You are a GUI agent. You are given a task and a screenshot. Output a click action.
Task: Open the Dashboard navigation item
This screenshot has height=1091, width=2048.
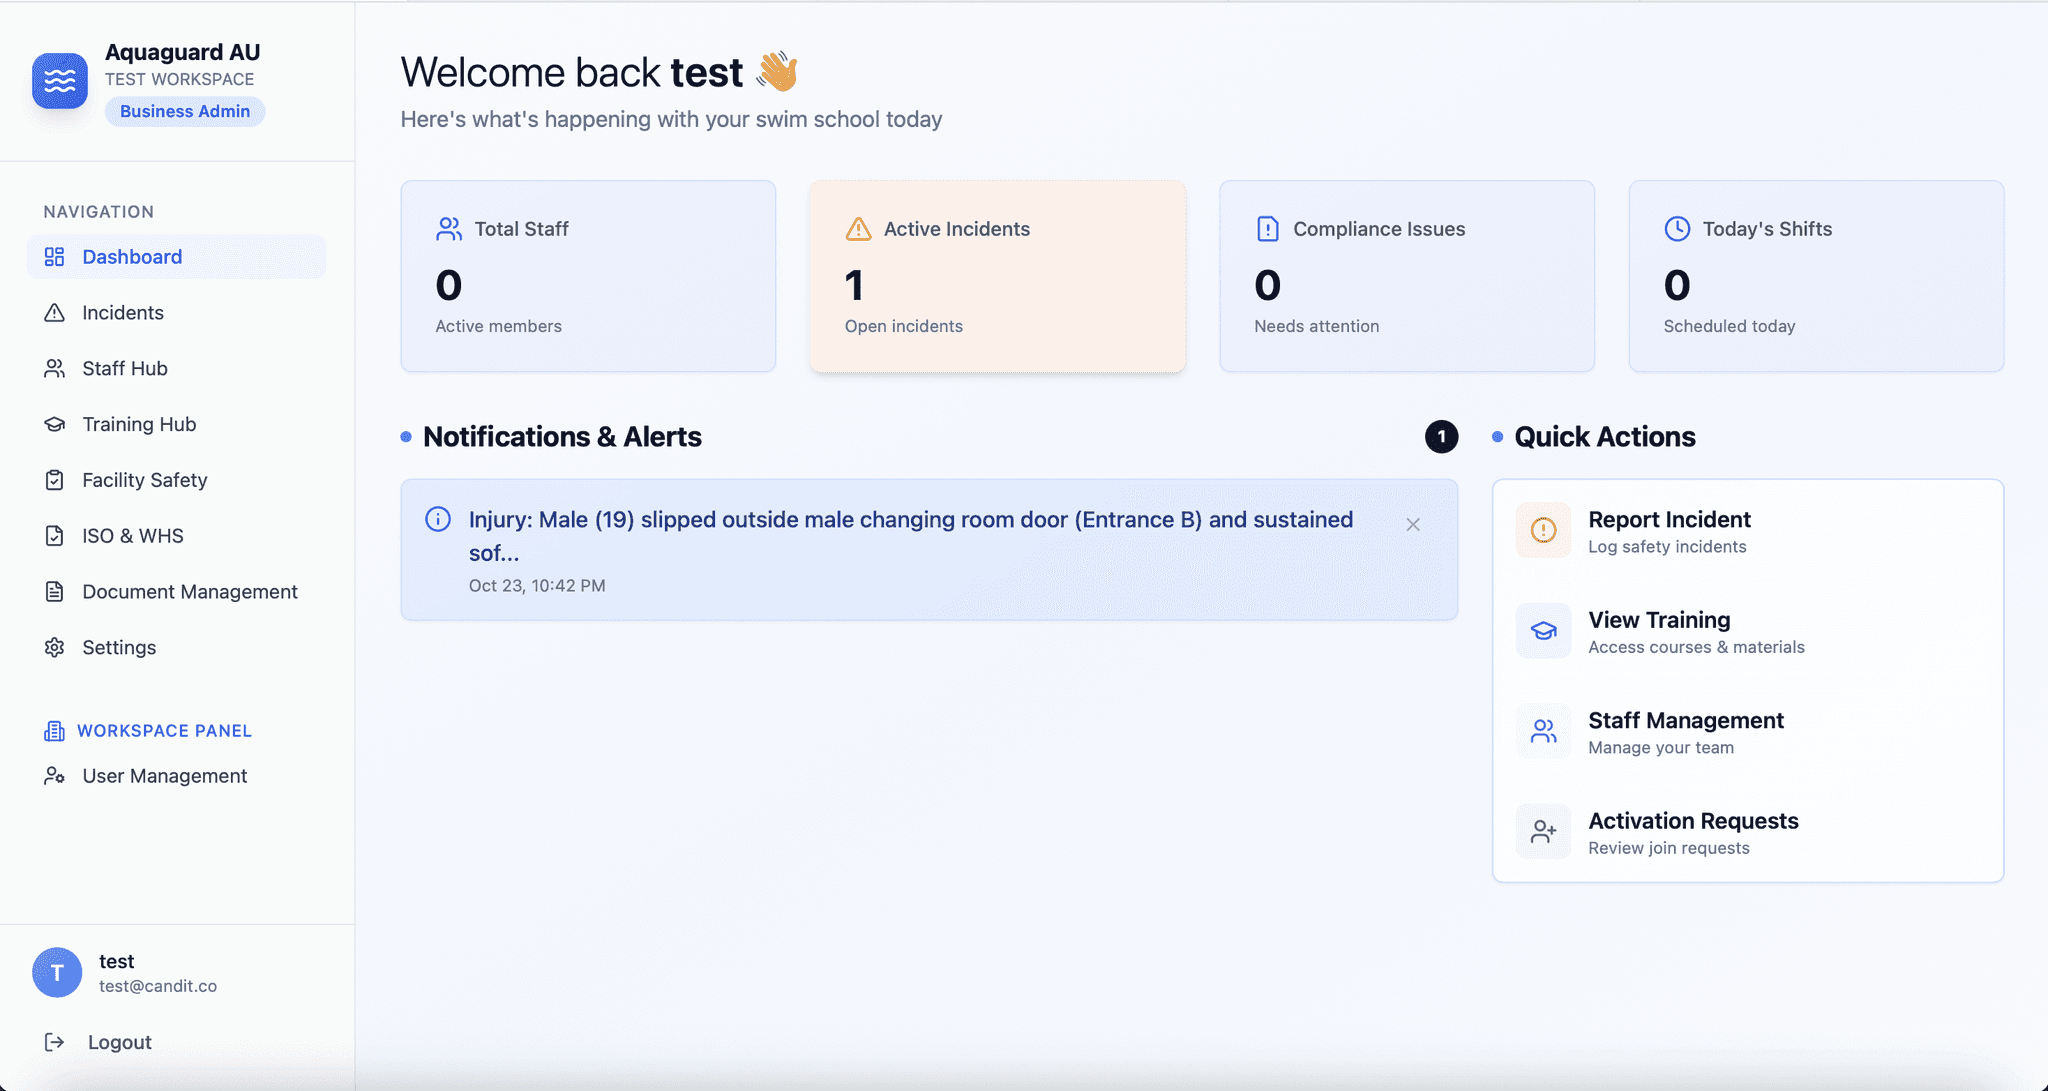pyautogui.click(x=176, y=257)
